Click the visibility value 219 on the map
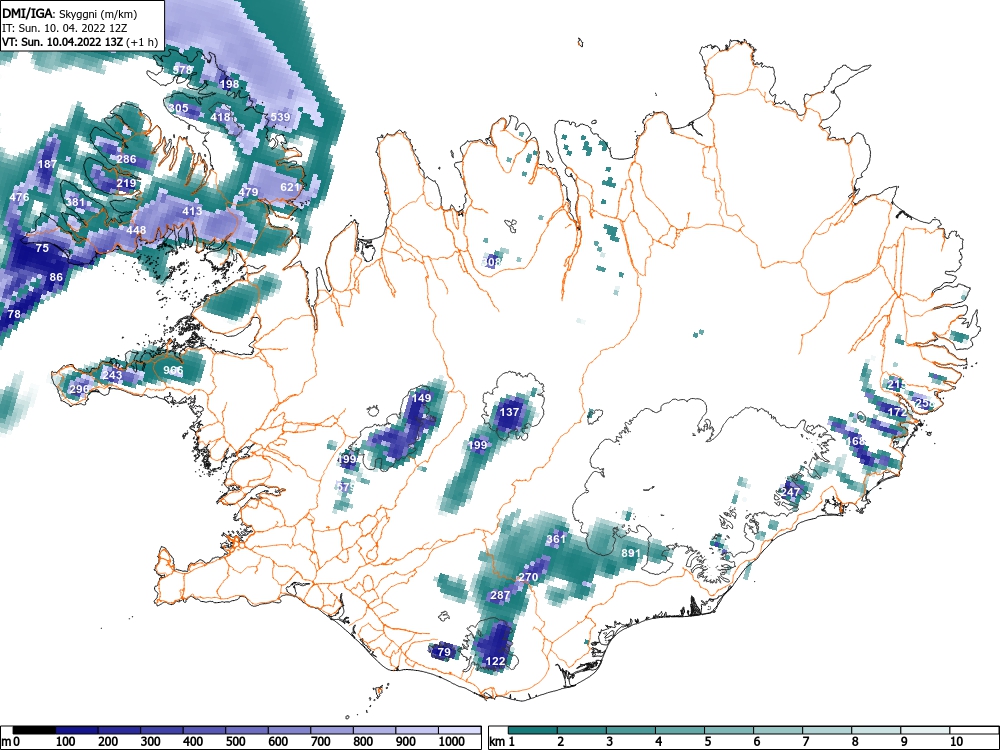 click(x=126, y=184)
